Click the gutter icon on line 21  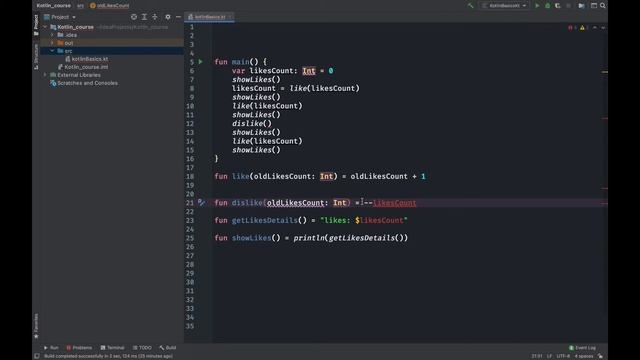point(201,202)
